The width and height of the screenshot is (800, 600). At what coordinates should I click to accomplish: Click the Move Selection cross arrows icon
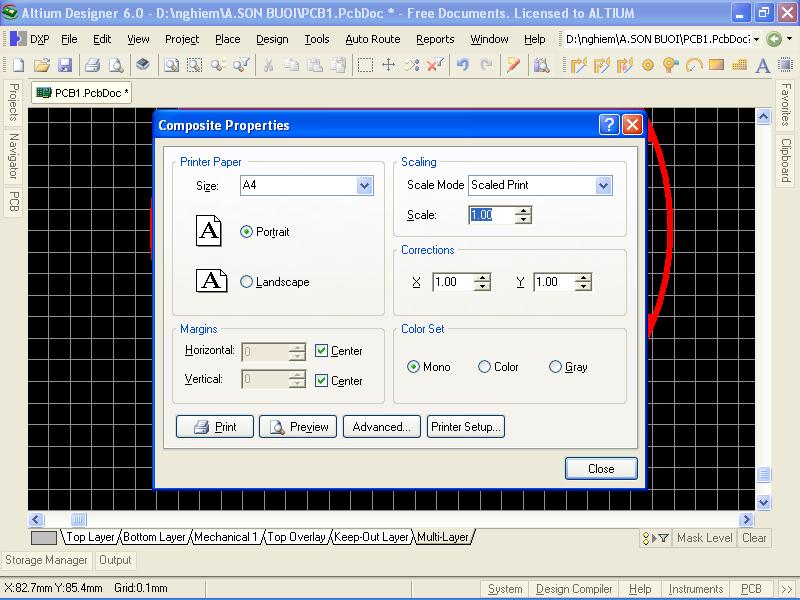[388, 65]
